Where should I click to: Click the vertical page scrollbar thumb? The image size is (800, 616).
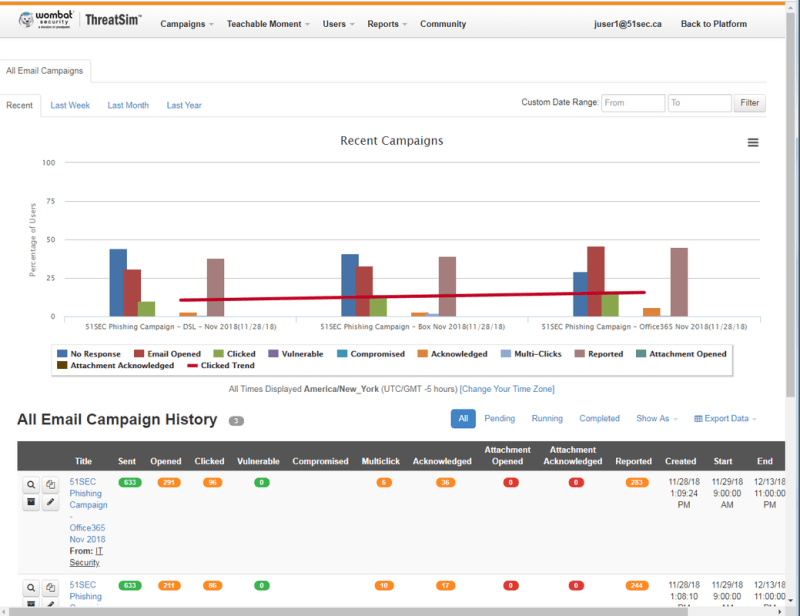(790, 204)
